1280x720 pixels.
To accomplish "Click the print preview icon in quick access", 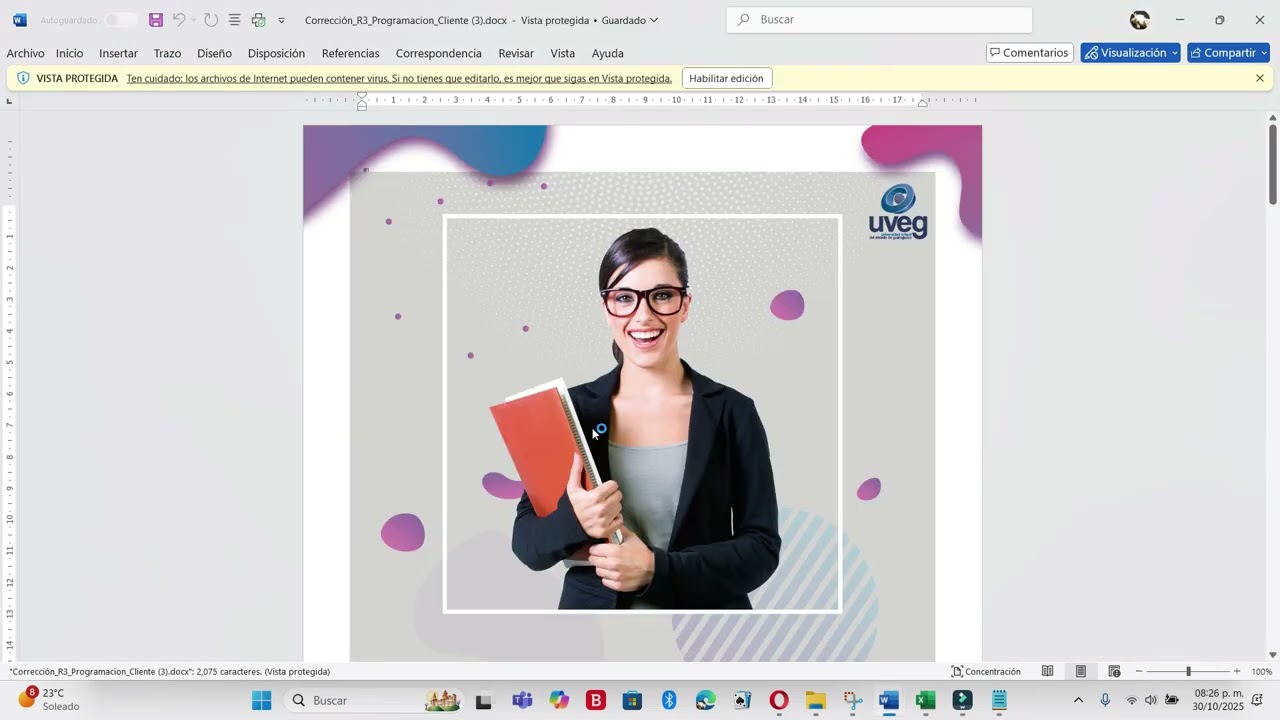I will [x=259, y=20].
